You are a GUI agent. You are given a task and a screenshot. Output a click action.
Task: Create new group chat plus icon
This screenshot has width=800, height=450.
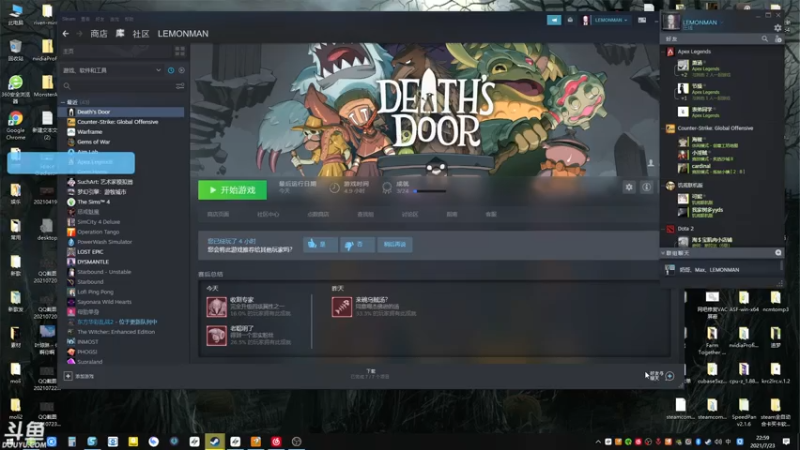click(x=778, y=253)
